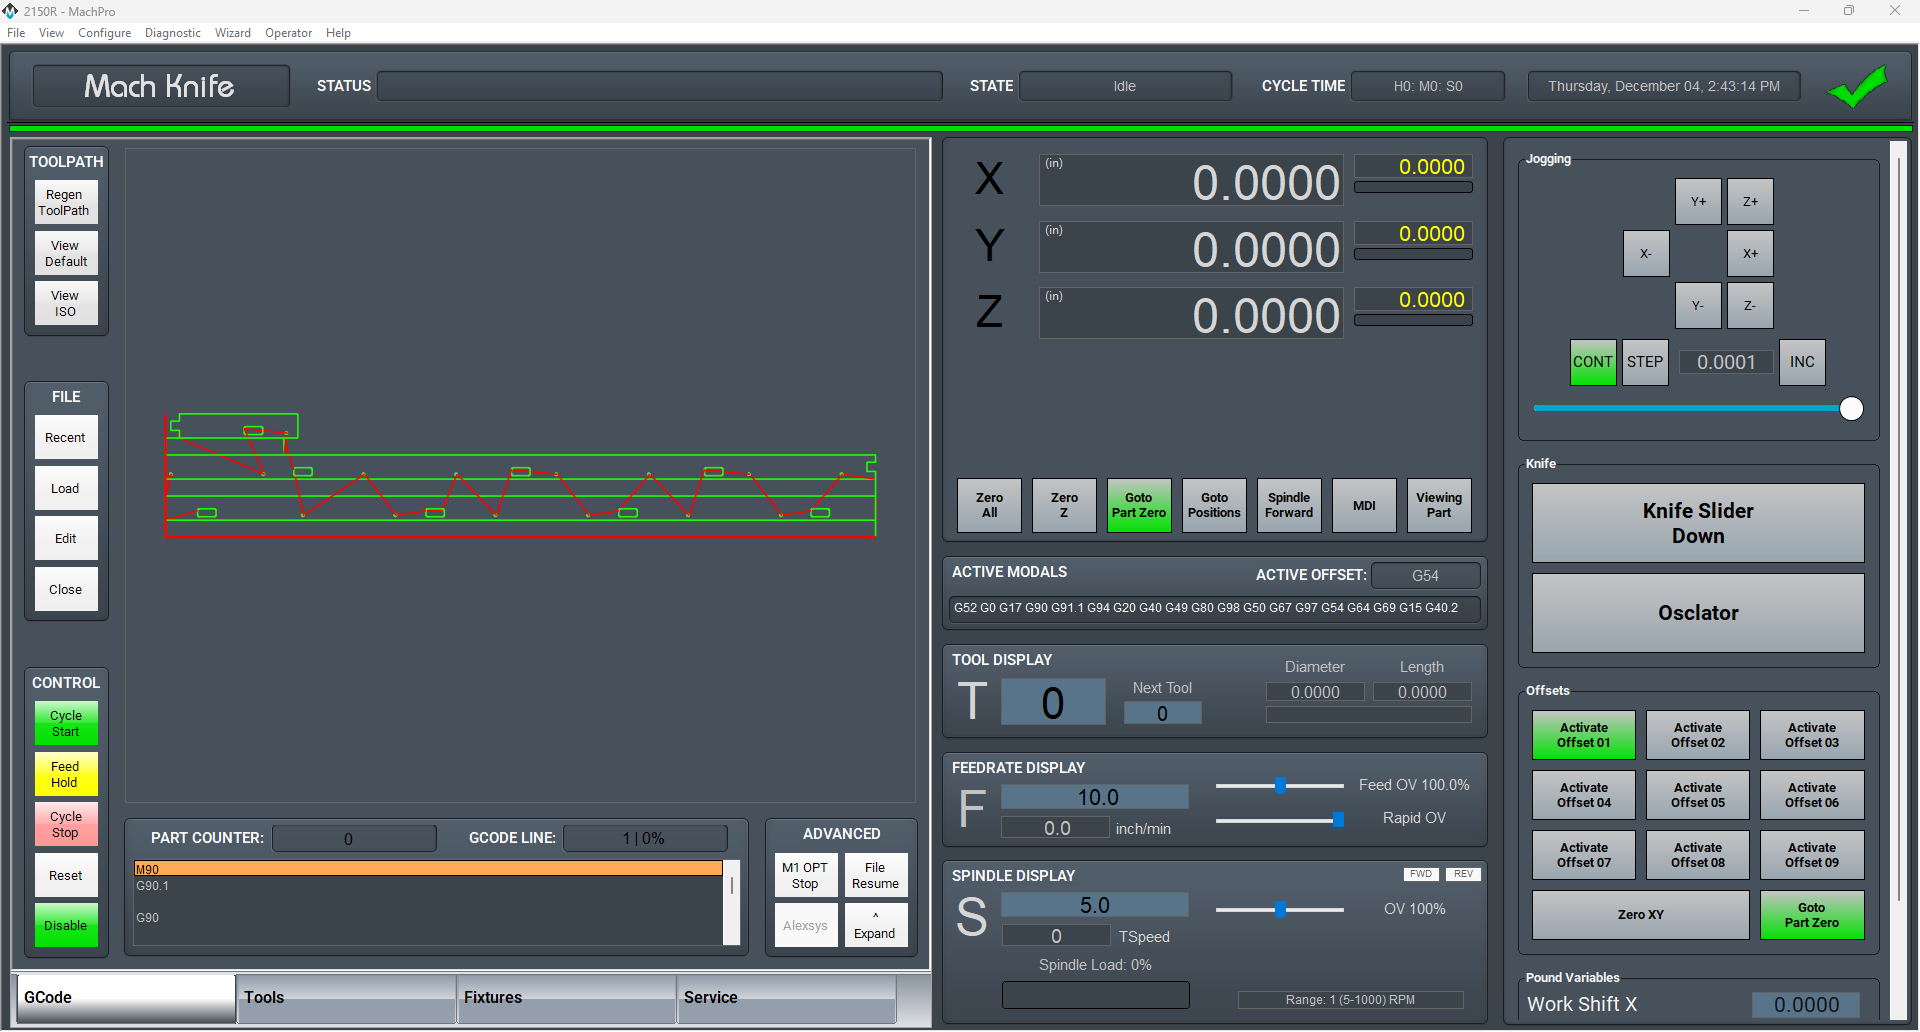Enable CONT continuous jog mode
This screenshot has width=1920, height=1032.
[1592, 362]
